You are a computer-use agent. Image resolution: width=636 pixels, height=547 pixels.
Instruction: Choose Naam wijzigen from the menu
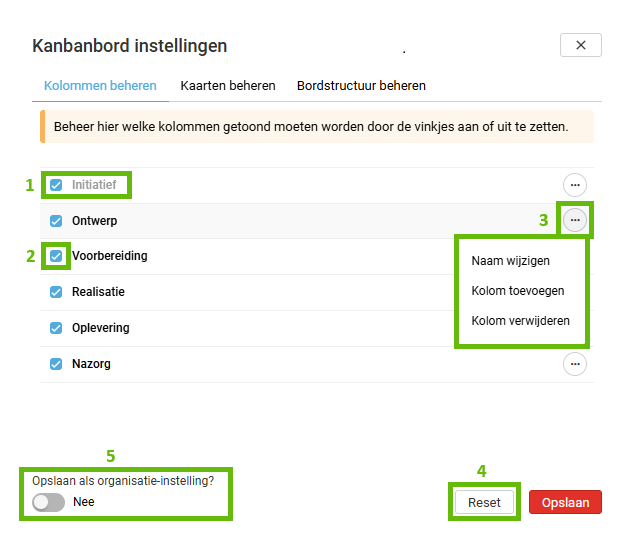[x=510, y=261]
